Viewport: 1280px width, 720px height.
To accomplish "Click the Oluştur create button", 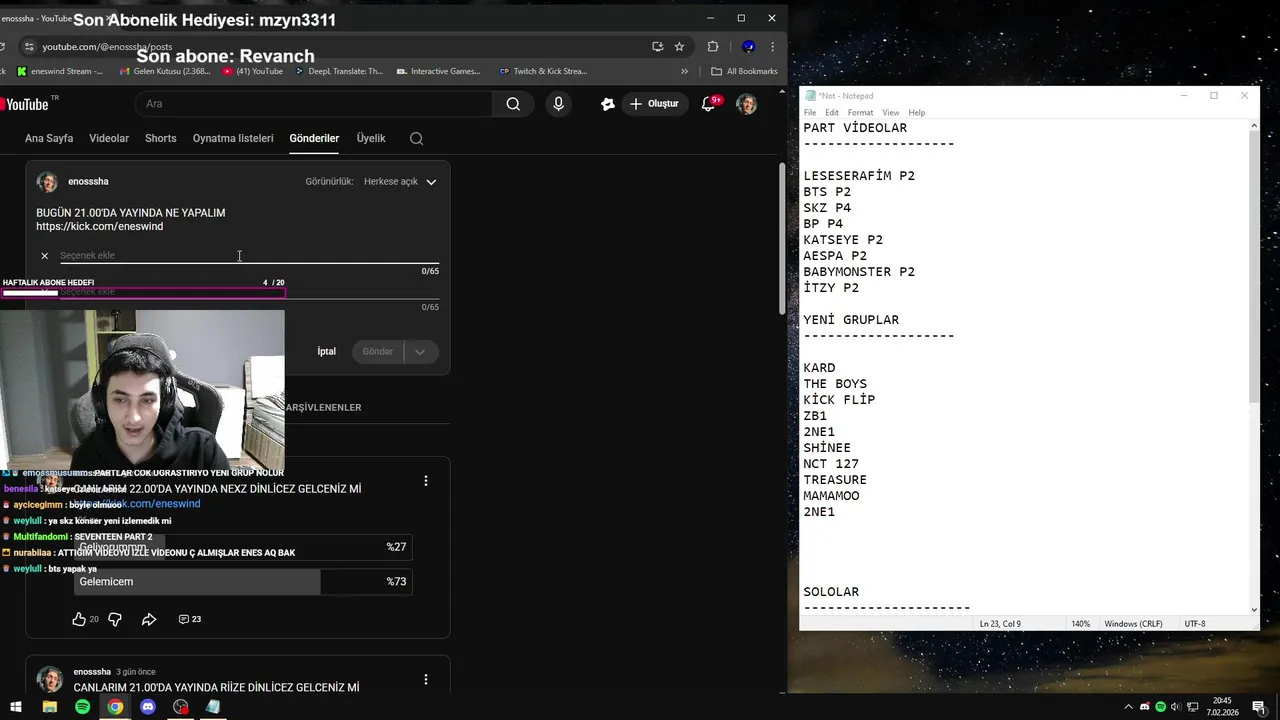I will 653,104.
